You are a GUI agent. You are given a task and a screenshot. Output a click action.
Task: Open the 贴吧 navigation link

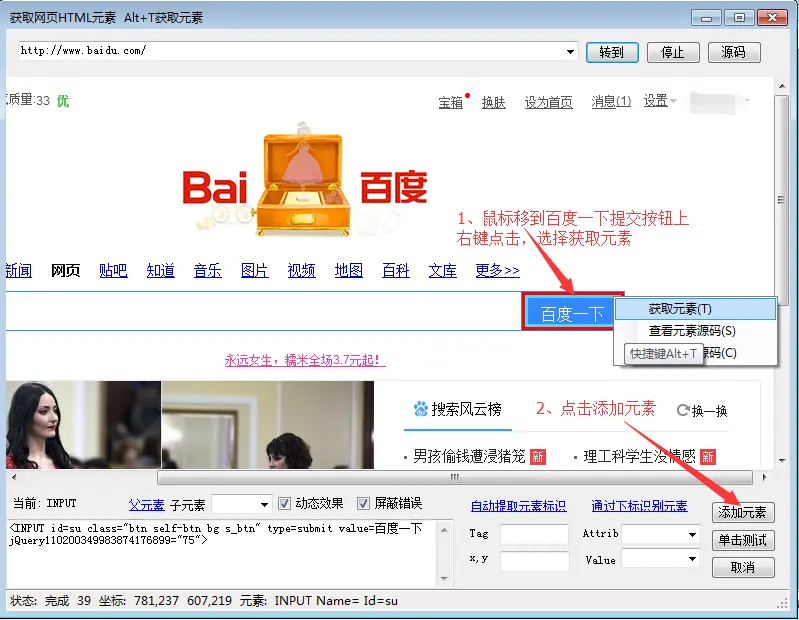coord(113,270)
